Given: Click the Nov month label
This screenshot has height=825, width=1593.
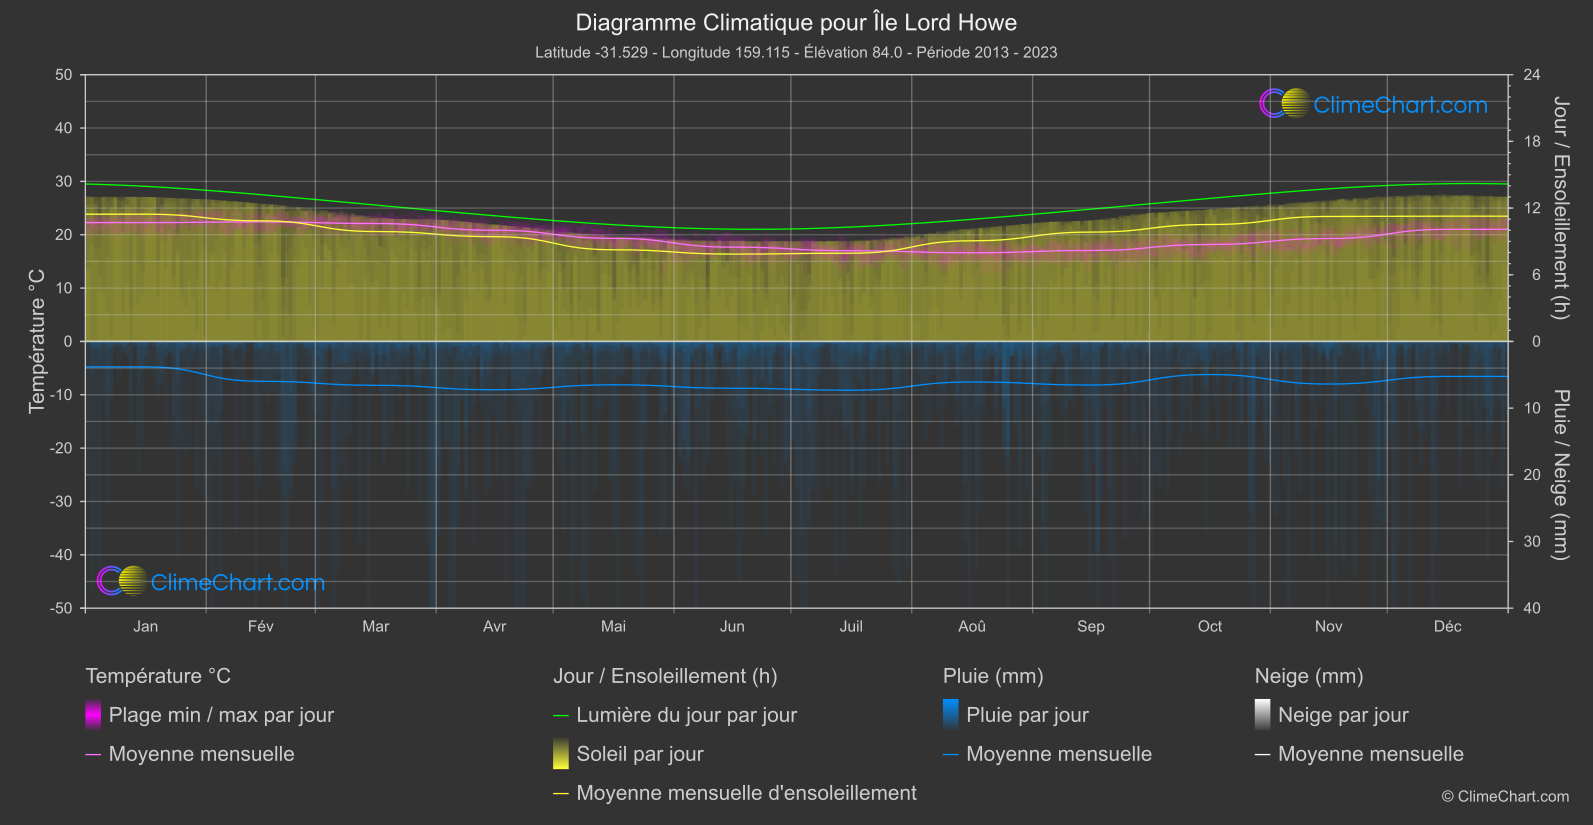Looking at the screenshot, I should pos(1328,626).
